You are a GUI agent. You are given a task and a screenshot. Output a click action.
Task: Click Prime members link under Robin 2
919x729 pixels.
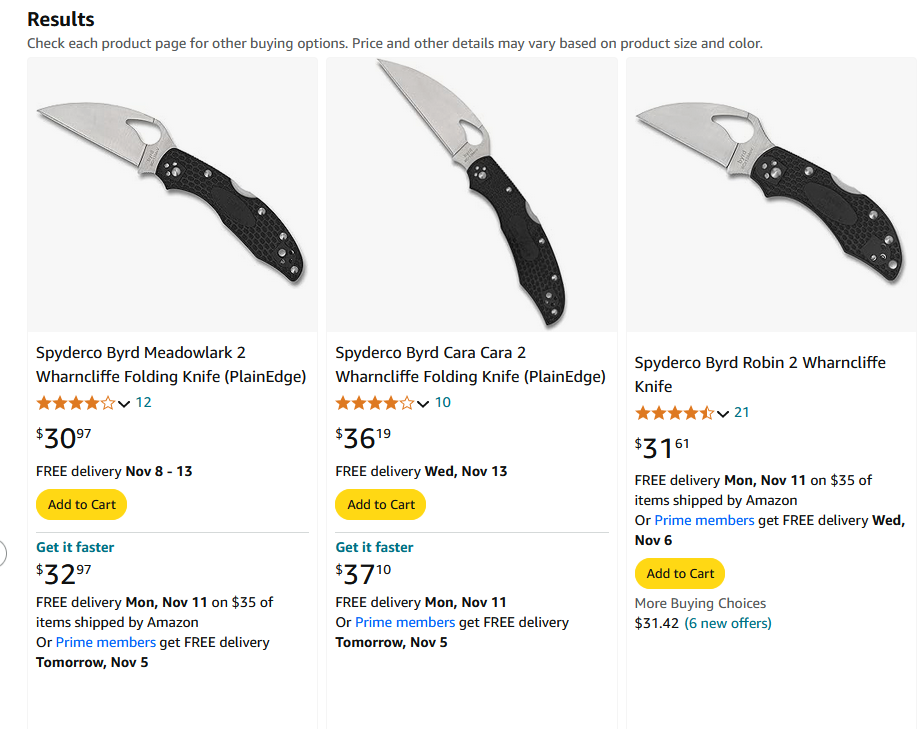[704, 520]
